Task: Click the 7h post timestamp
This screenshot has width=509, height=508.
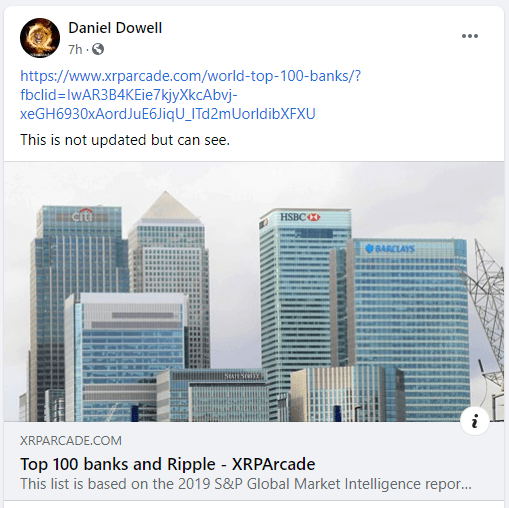Action: (75, 50)
